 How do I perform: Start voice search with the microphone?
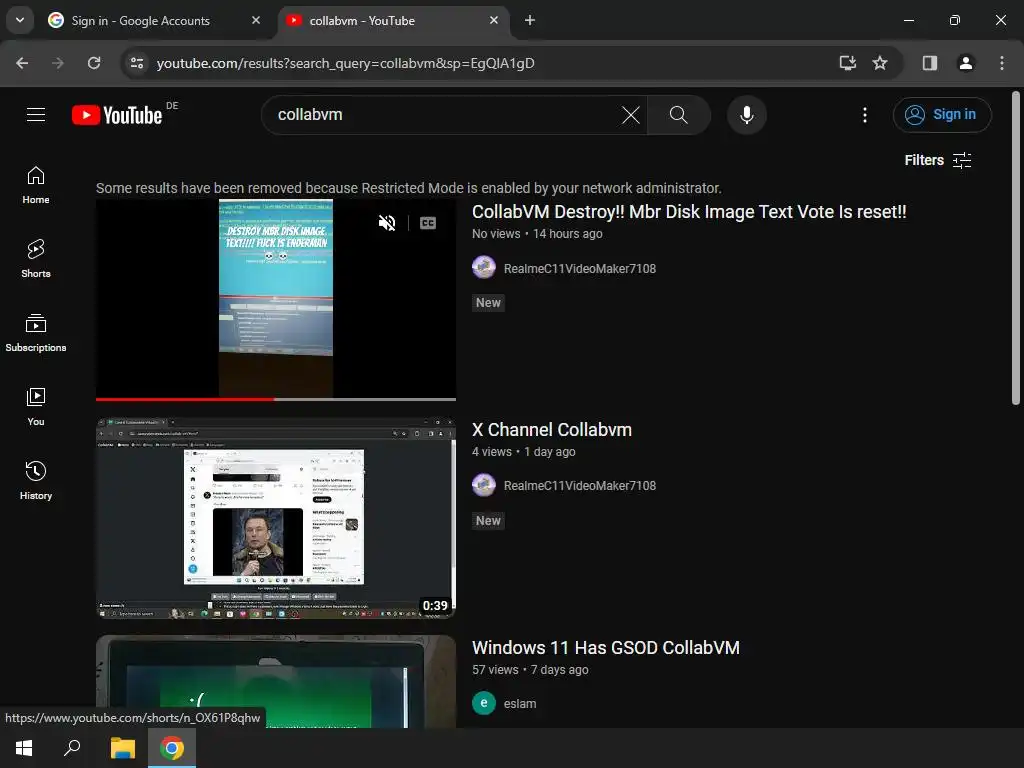tap(746, 115)
